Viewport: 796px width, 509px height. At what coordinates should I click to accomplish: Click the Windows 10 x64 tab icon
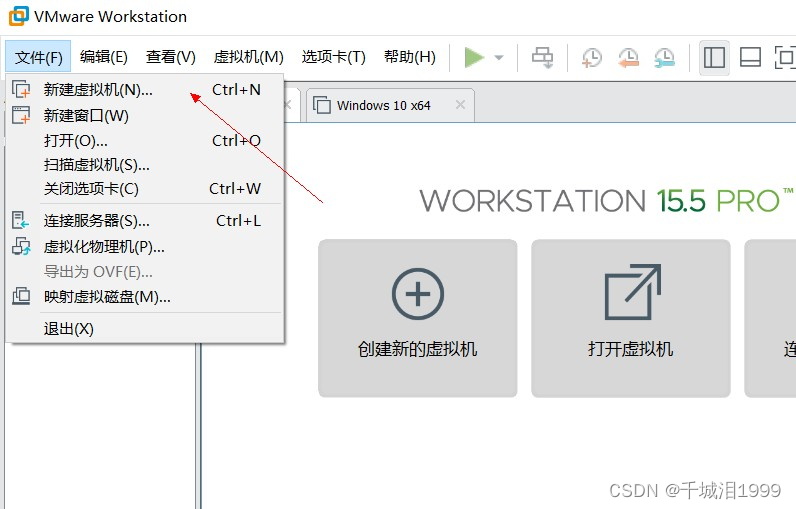click(322, 105)
